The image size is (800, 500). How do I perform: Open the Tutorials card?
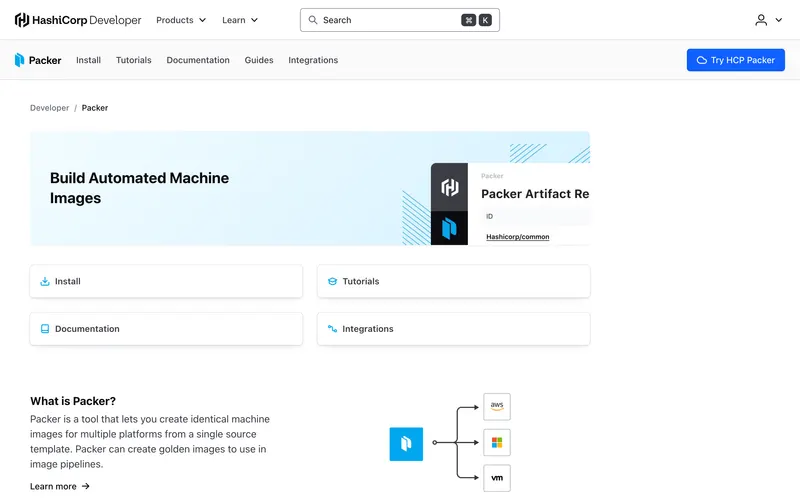pos(454,281)
